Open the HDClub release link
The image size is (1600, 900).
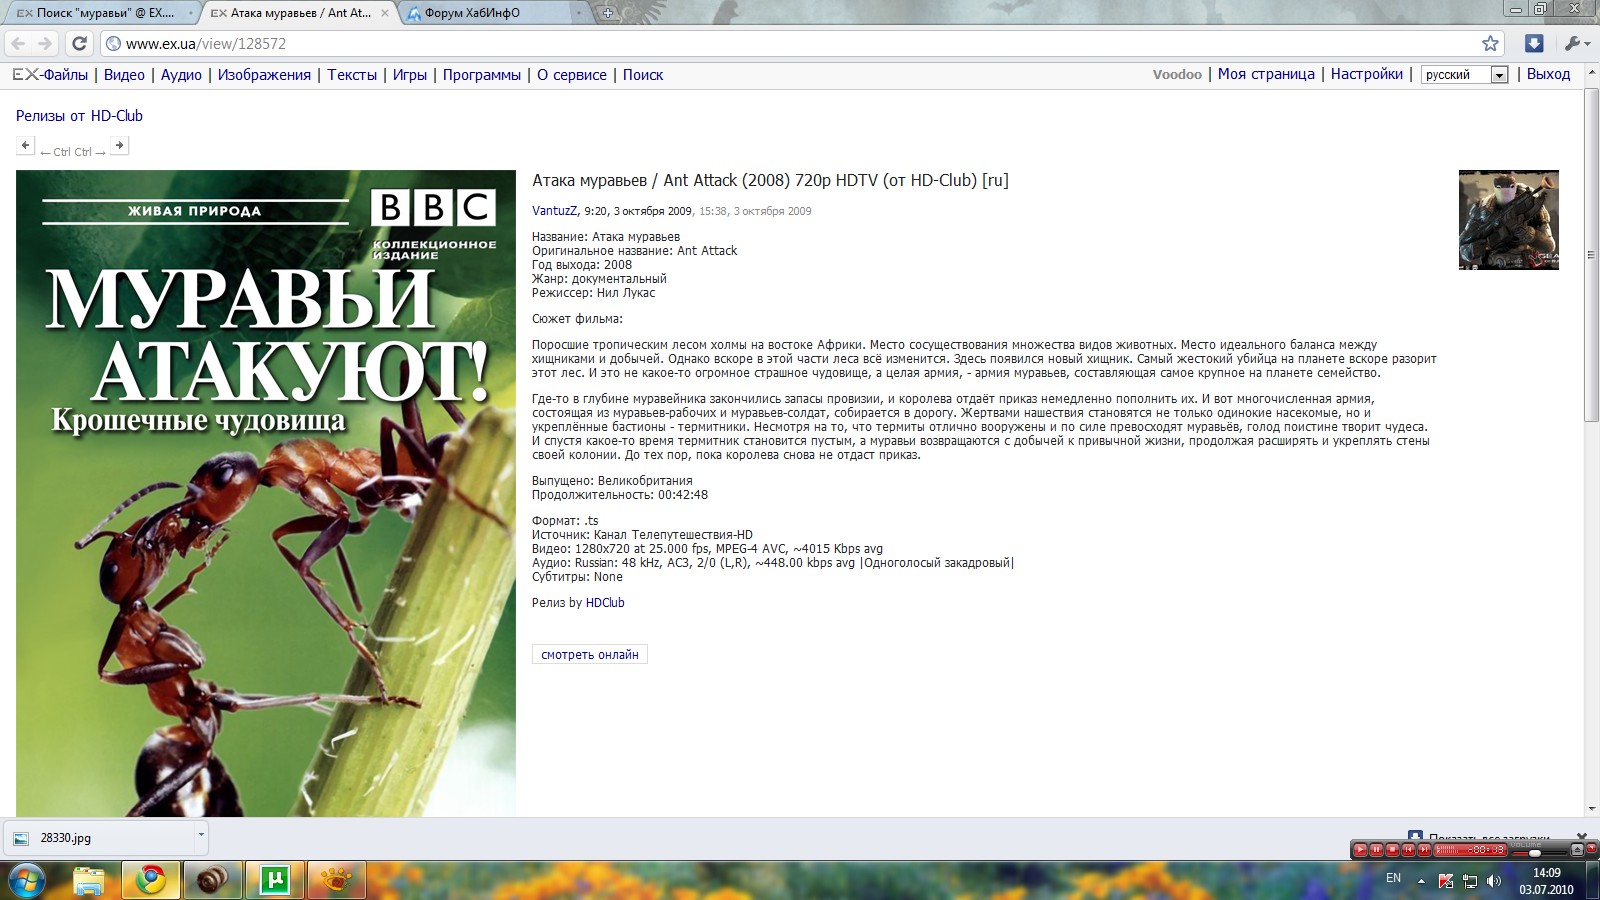tap(605, 603)
